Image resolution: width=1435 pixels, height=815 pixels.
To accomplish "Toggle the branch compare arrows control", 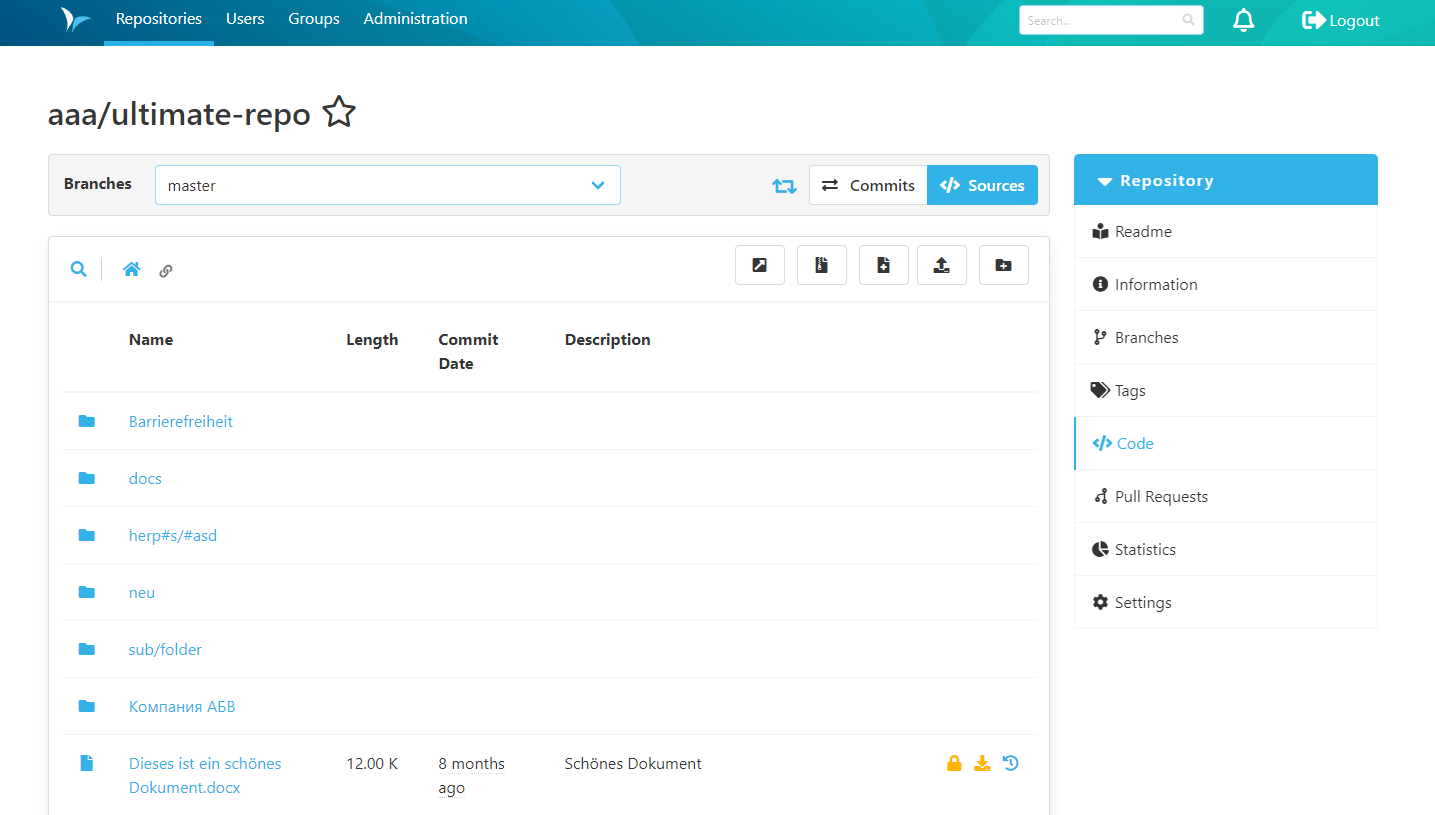I will 784,185.
